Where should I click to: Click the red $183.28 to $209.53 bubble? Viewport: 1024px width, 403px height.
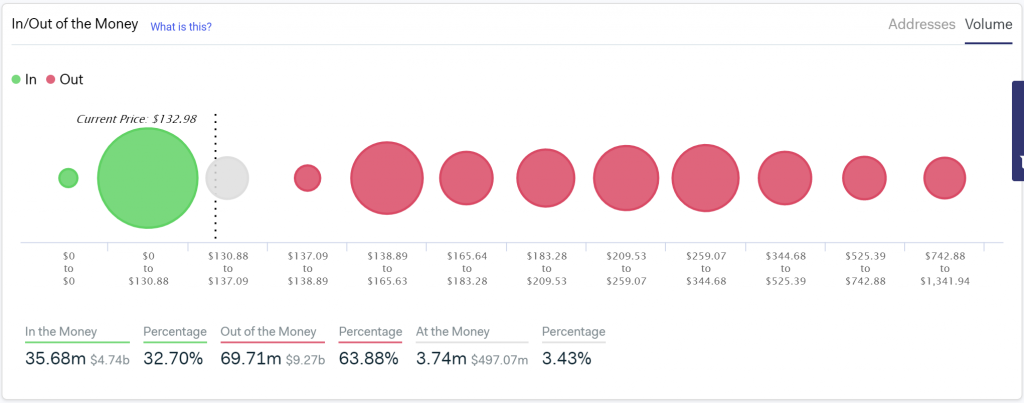tap(546, 178)
